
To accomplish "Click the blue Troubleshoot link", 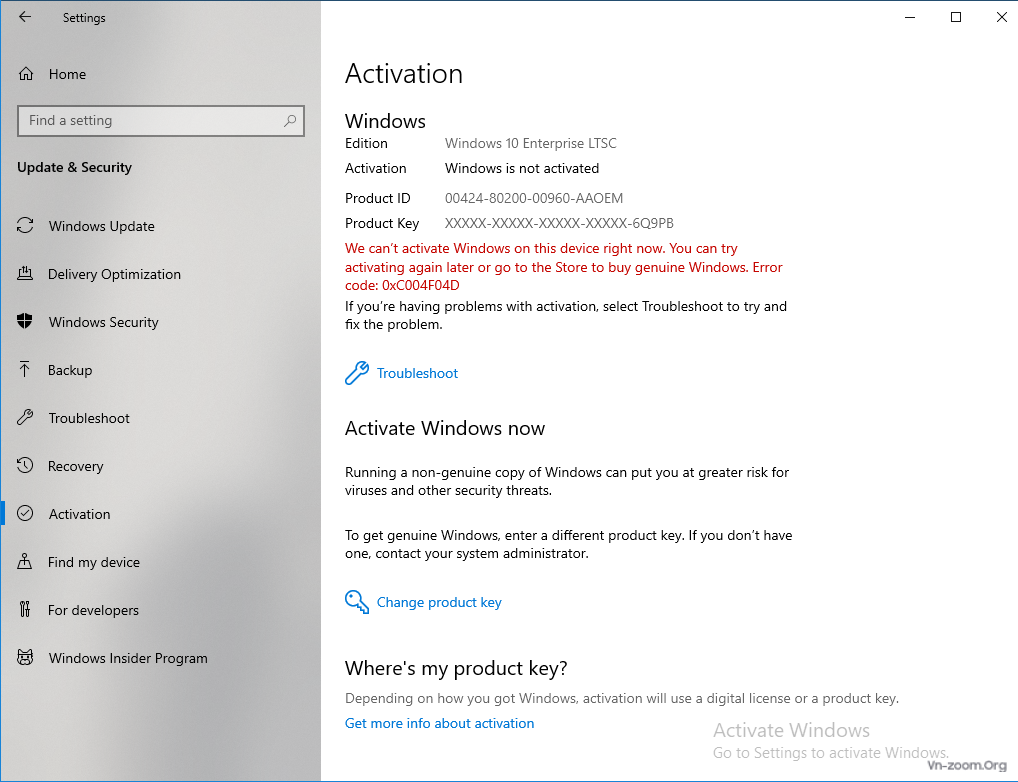I will click(417, 373).
